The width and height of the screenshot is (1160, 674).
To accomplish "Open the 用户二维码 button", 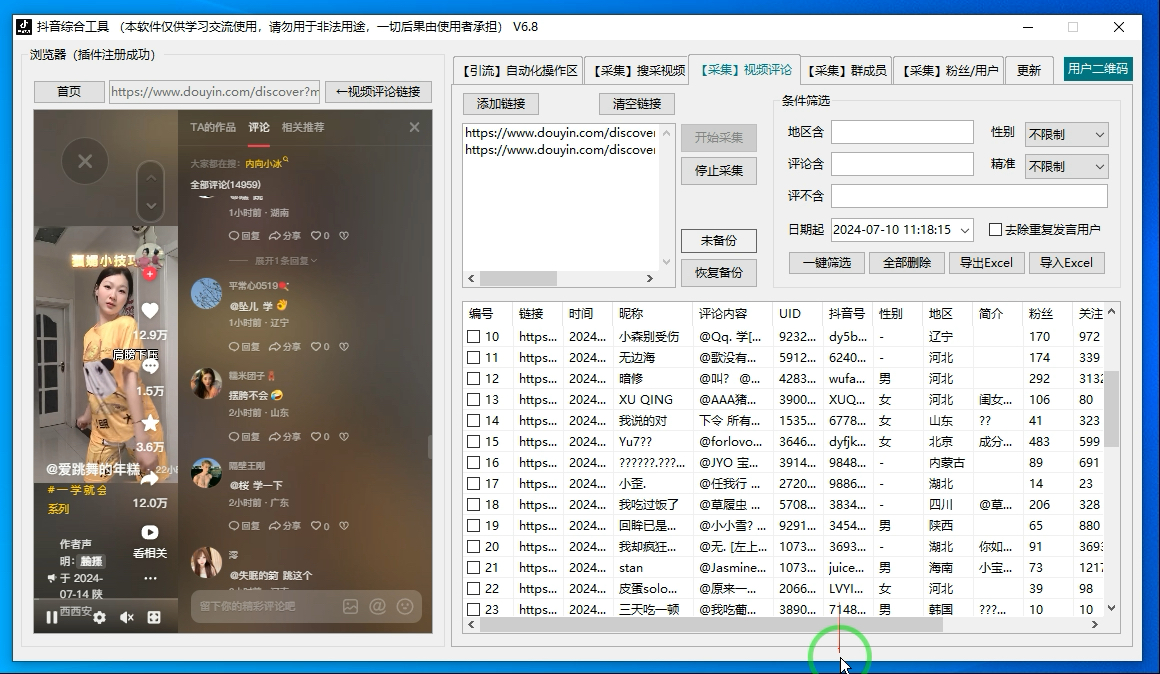I will pyautogui.click(x=1098, y=69).
